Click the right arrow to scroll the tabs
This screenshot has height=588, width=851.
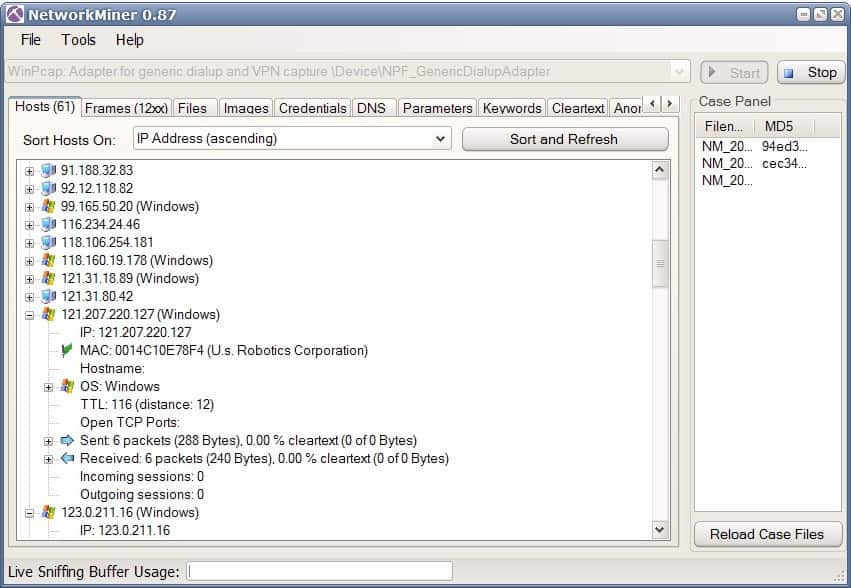point(669,103)
